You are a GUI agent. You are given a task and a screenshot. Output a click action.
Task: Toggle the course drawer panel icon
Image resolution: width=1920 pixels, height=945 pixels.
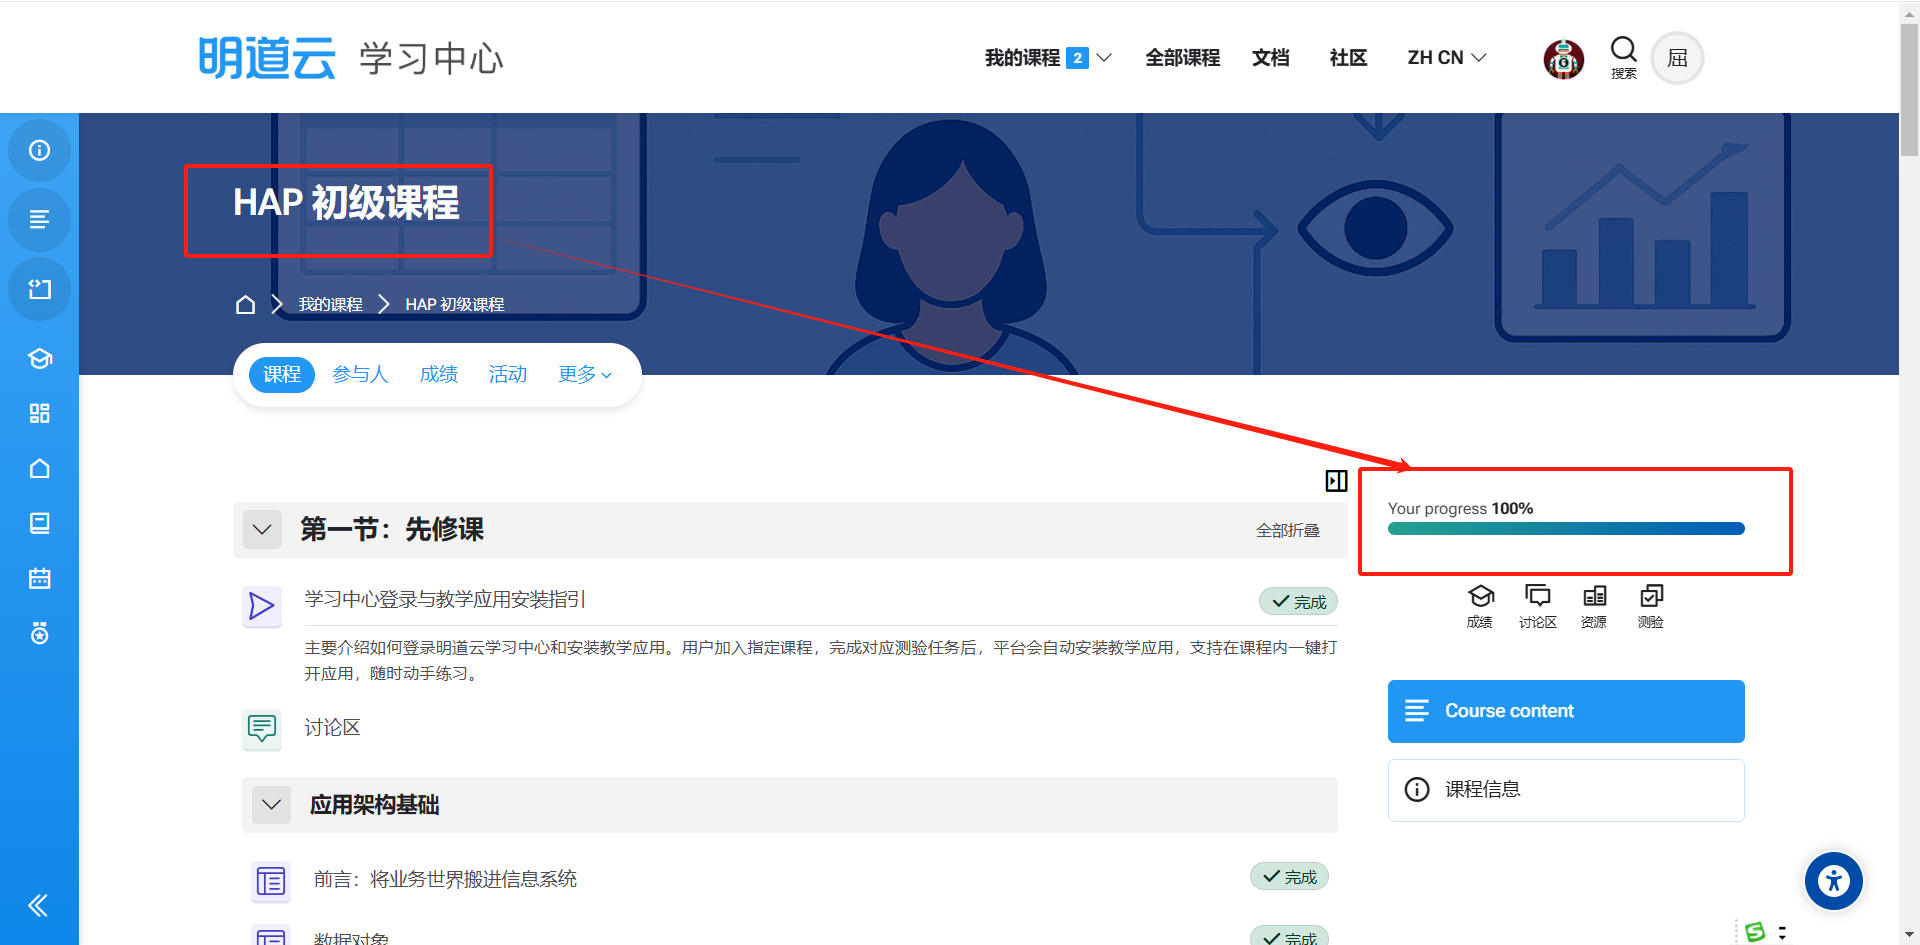coord(1336,481)
